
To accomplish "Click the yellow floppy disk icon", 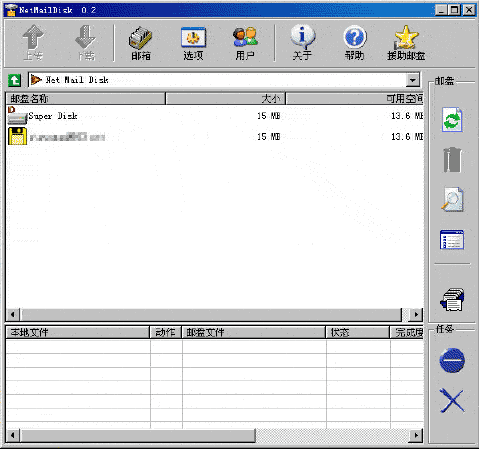I will coord(17,136).
